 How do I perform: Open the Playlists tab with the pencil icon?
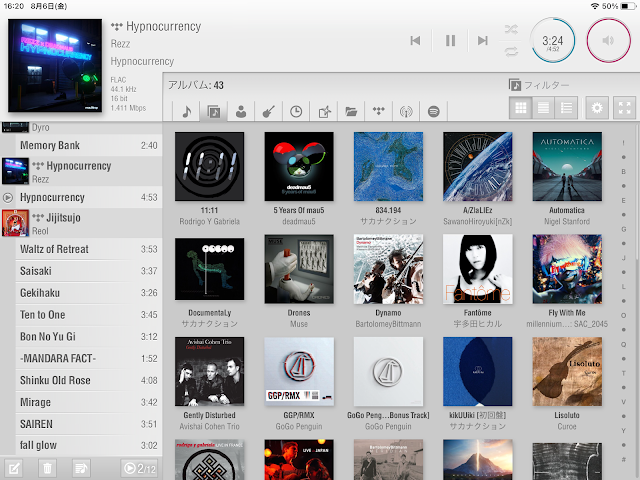pos(324,111)
